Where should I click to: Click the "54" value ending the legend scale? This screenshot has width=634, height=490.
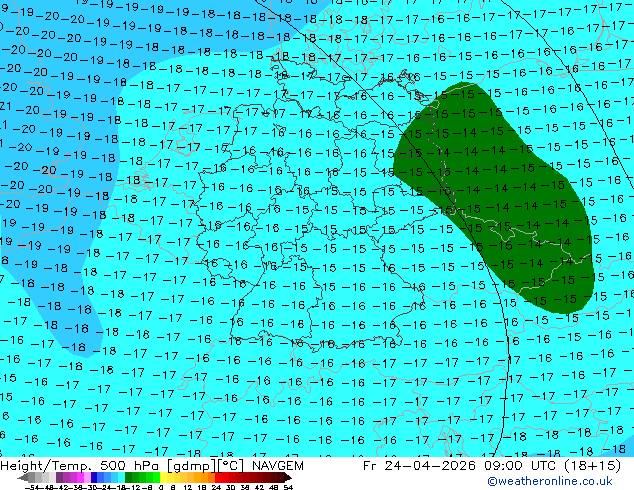click(x=288, y=488)
